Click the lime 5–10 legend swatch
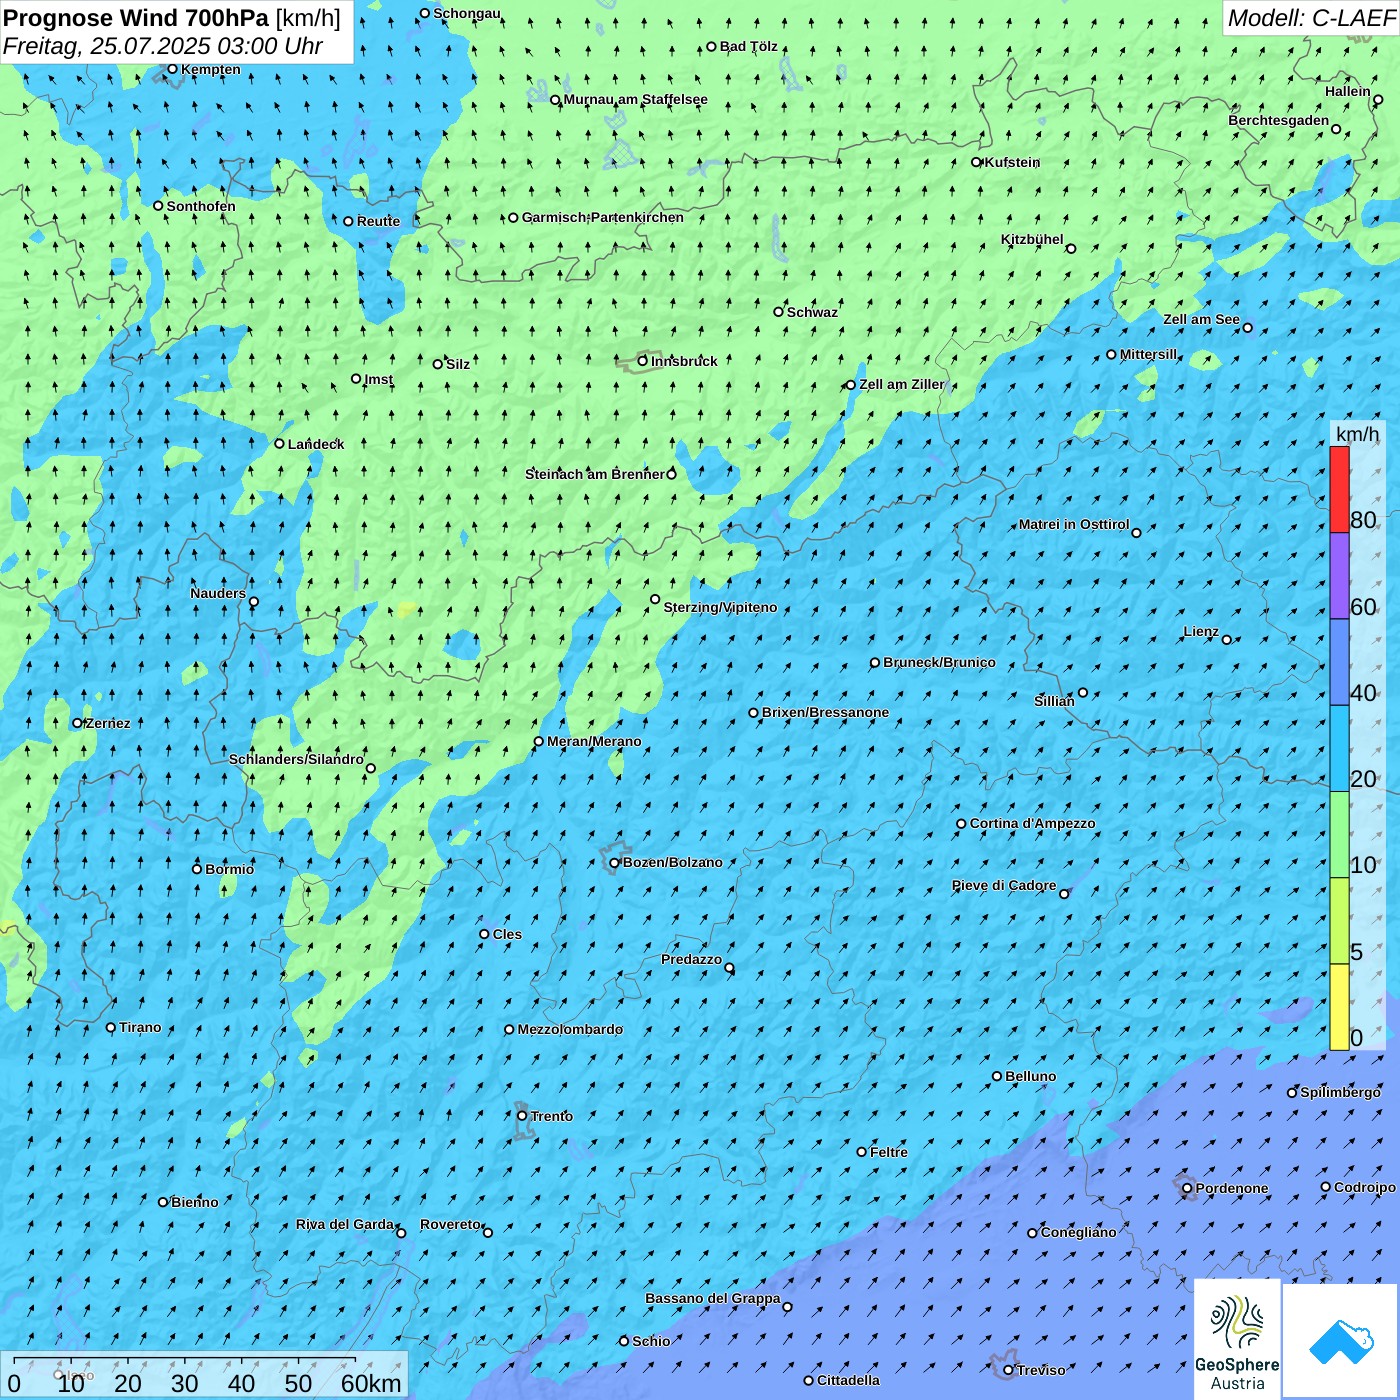The height and width of the screenshot is (1400, 1400). 1339,921
